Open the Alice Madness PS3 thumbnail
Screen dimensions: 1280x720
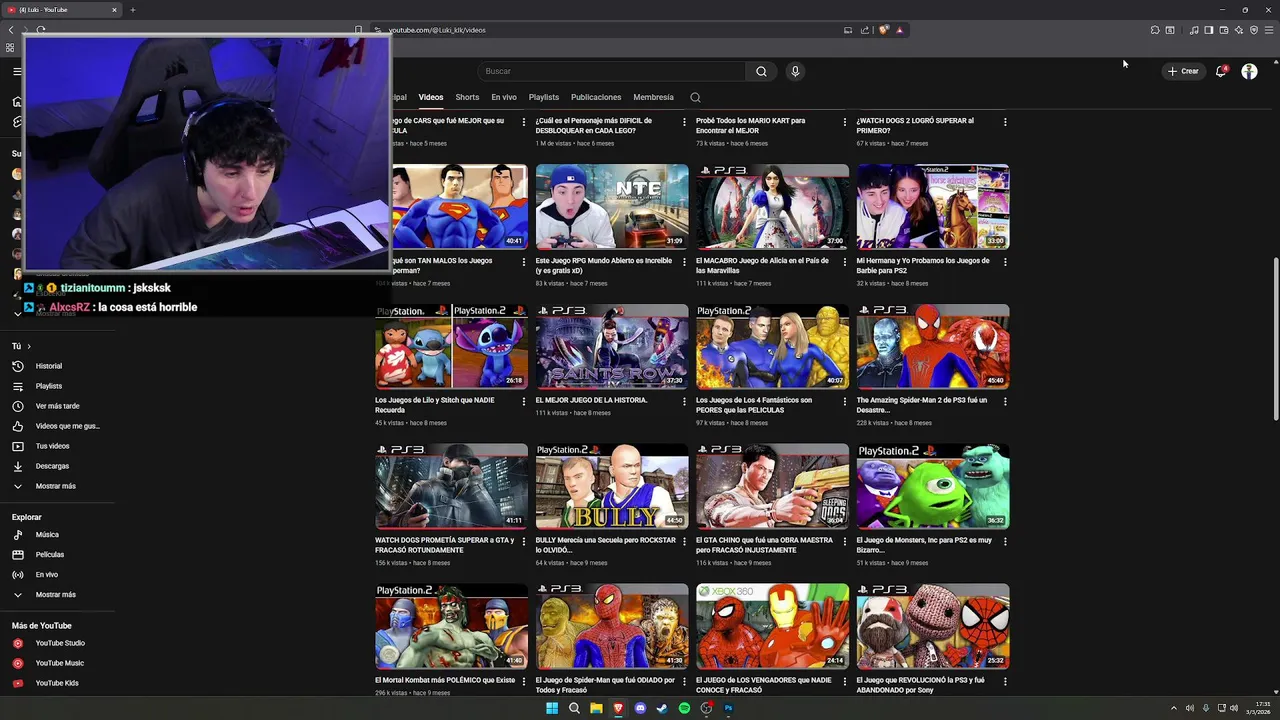click(772, 206)
